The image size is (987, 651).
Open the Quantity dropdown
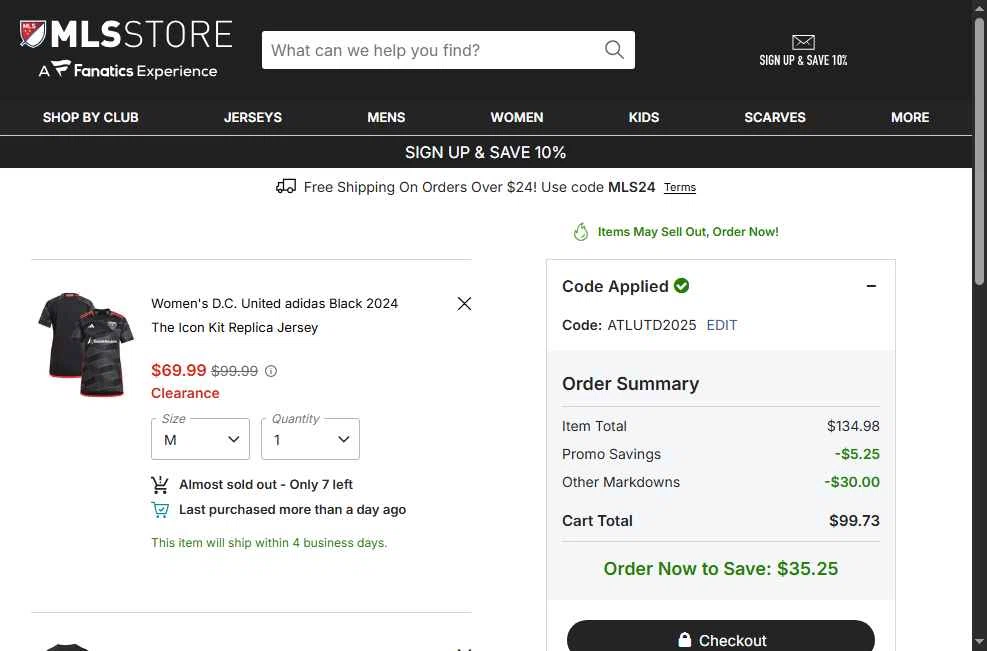(310, 439)
